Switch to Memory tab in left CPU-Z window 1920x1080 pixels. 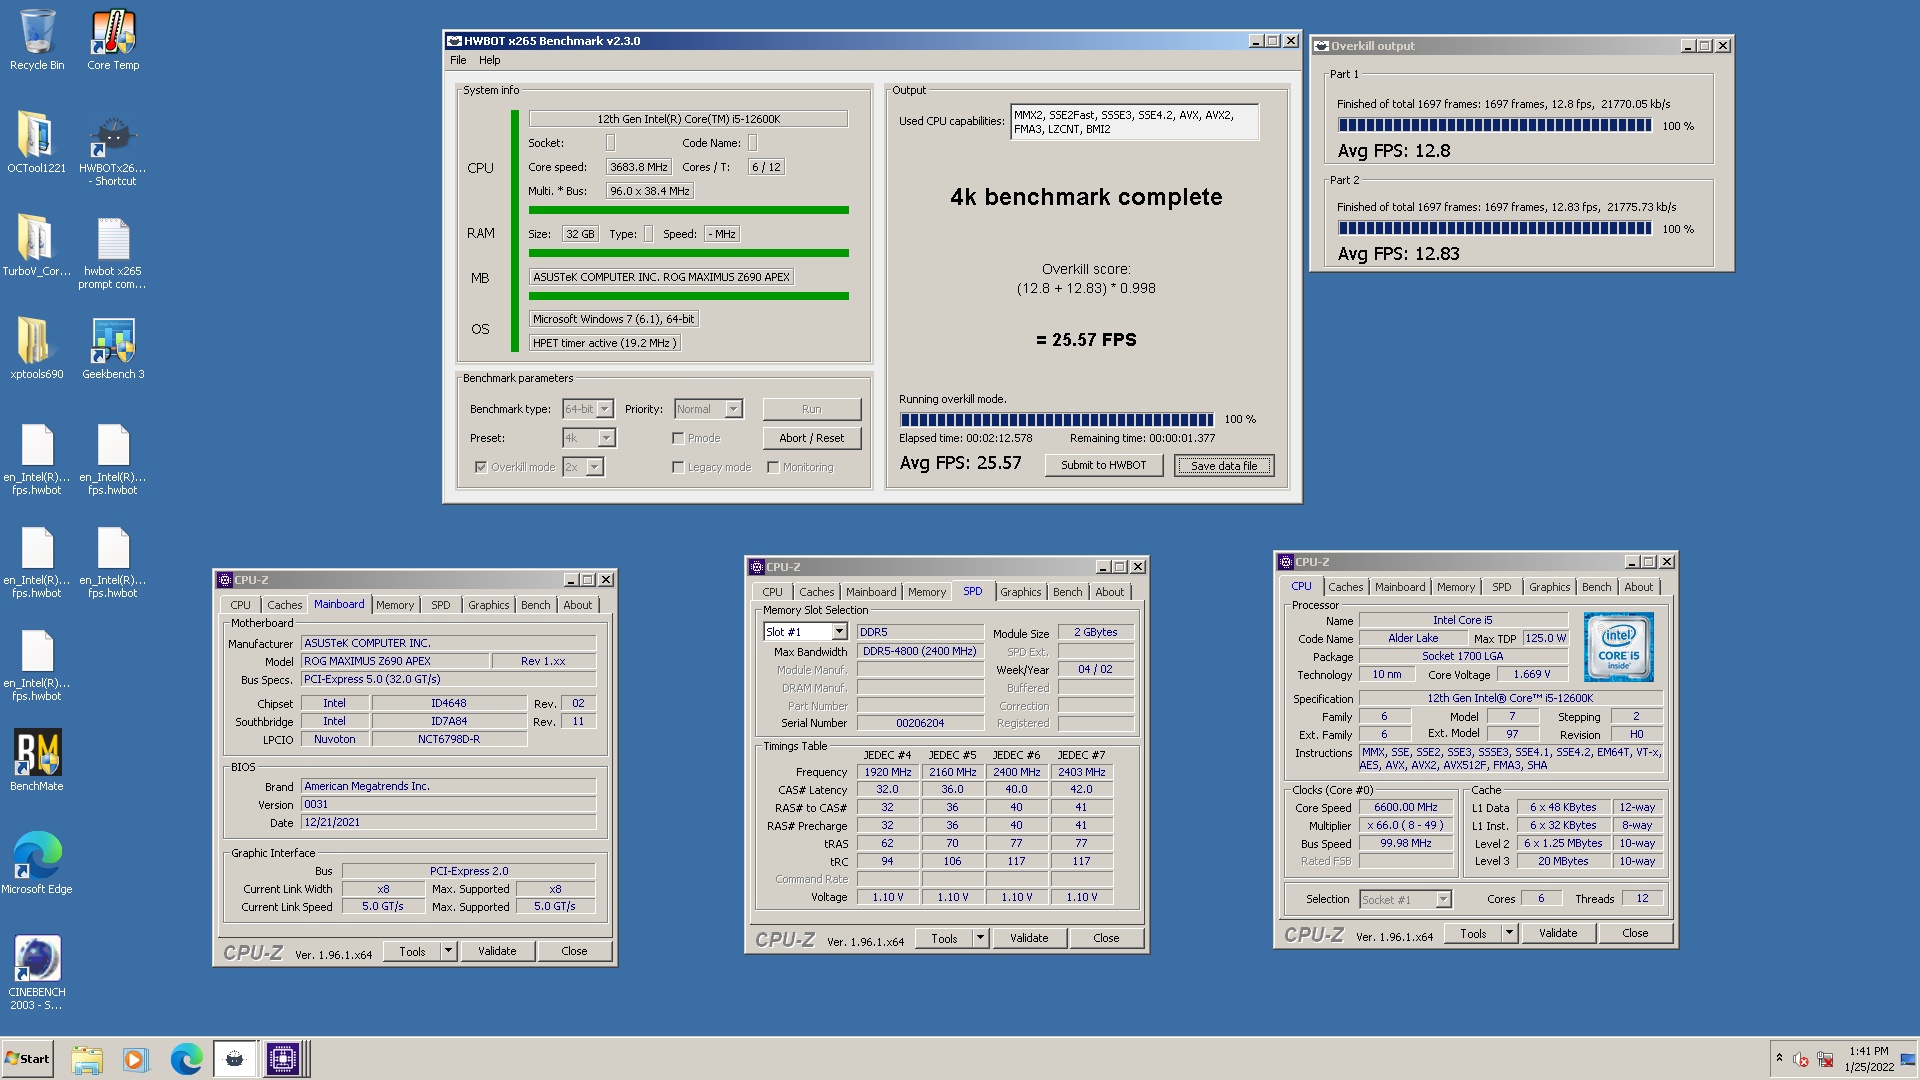(x=395, y=605)
